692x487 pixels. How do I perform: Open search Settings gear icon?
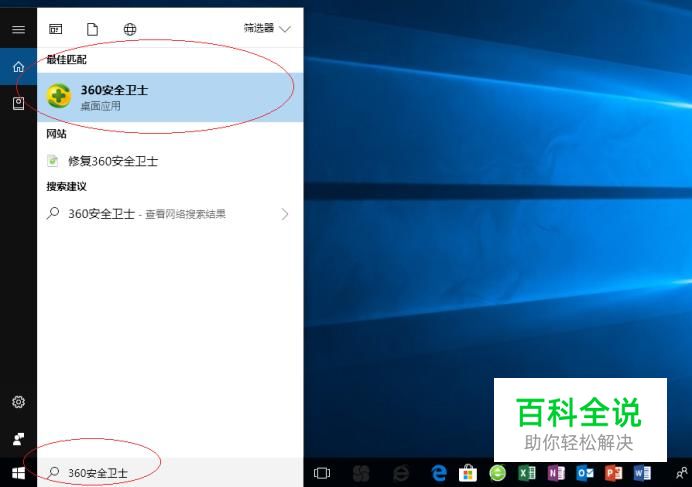coord(18,402)
